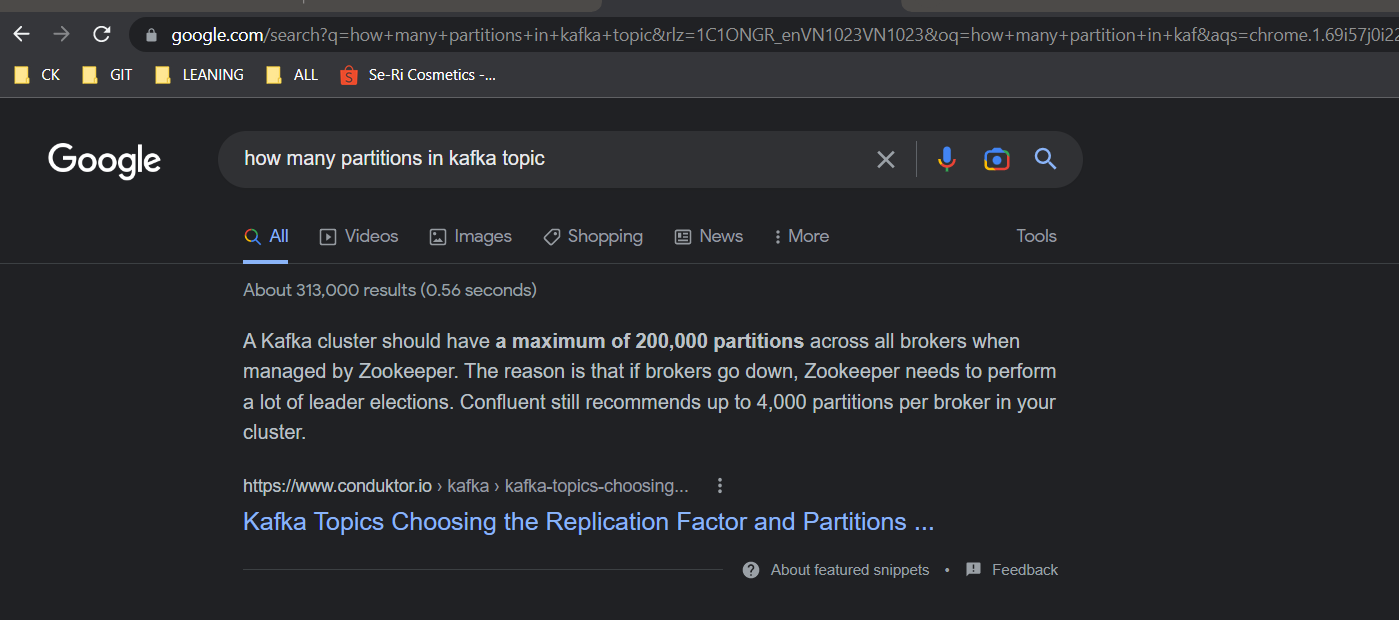Reload the page with refresh icon

pos(101,35)
